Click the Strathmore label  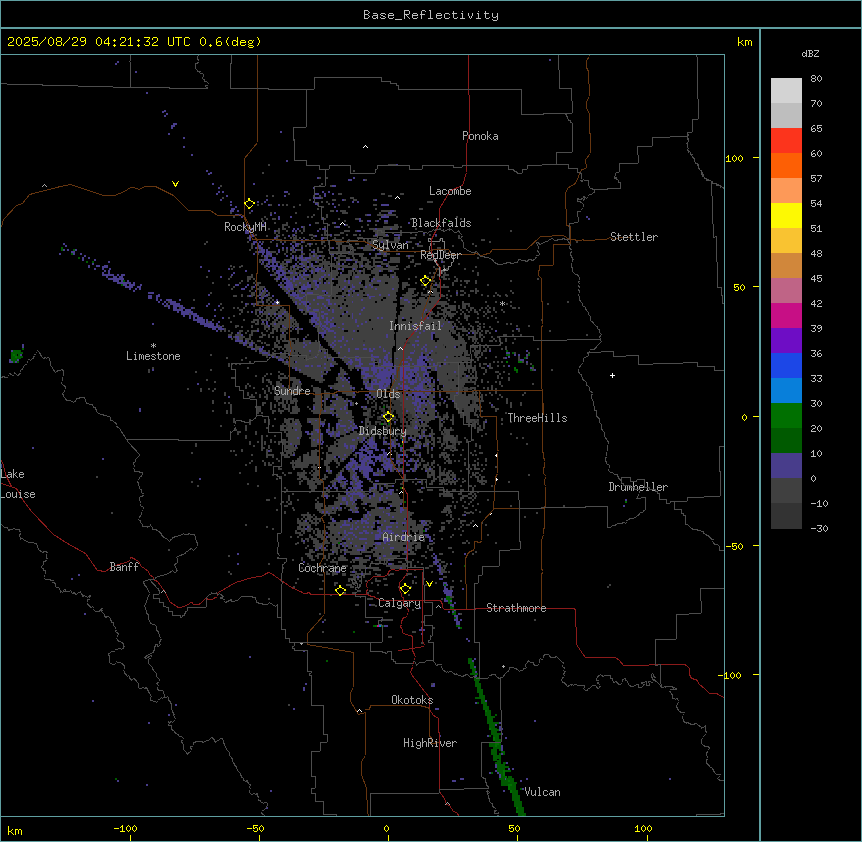[x=516, y=608]
